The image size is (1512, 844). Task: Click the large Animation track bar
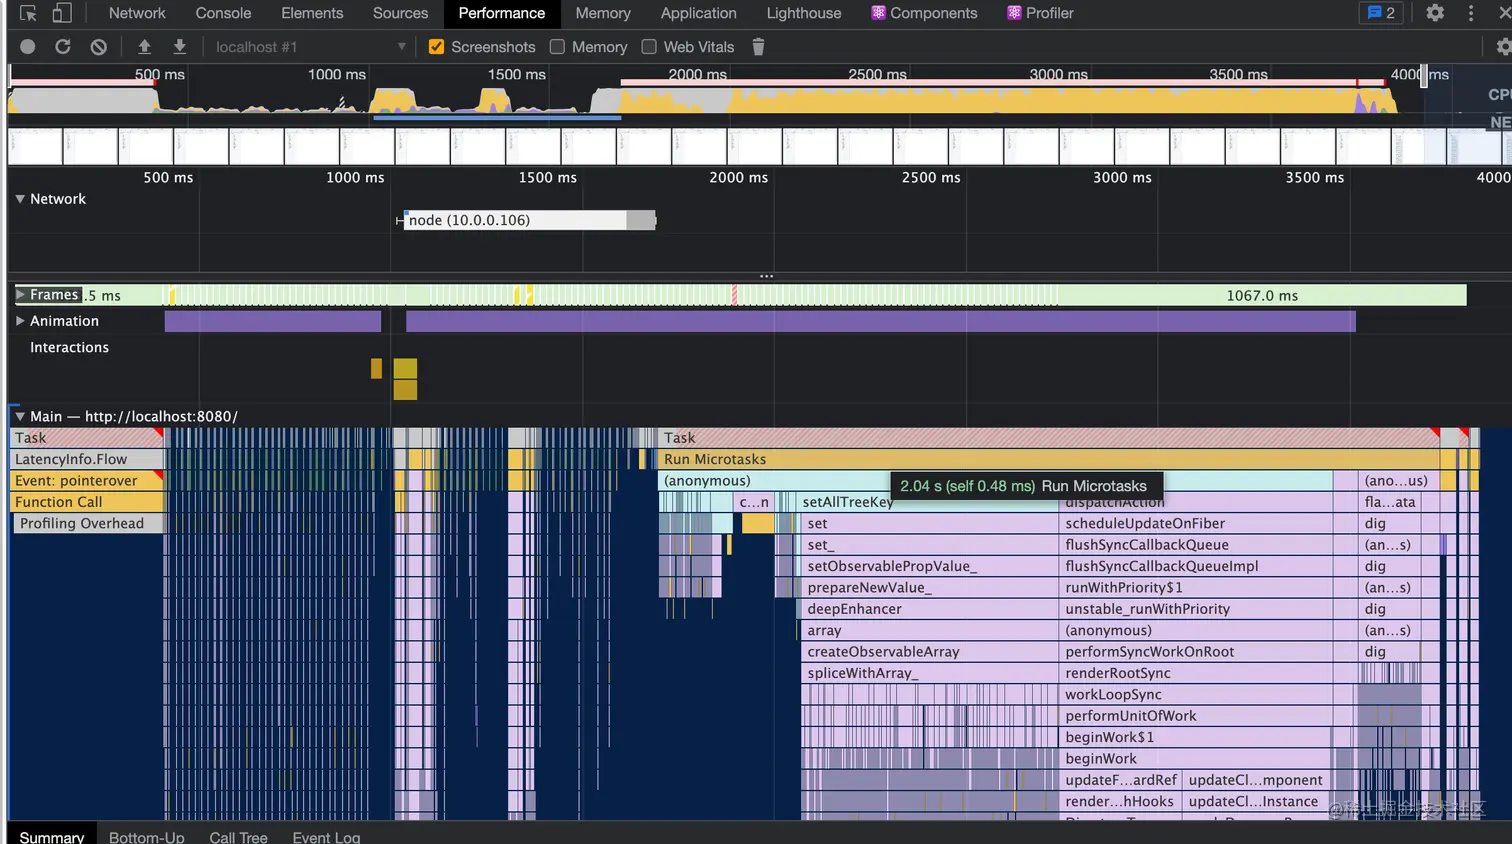(880, 321)
